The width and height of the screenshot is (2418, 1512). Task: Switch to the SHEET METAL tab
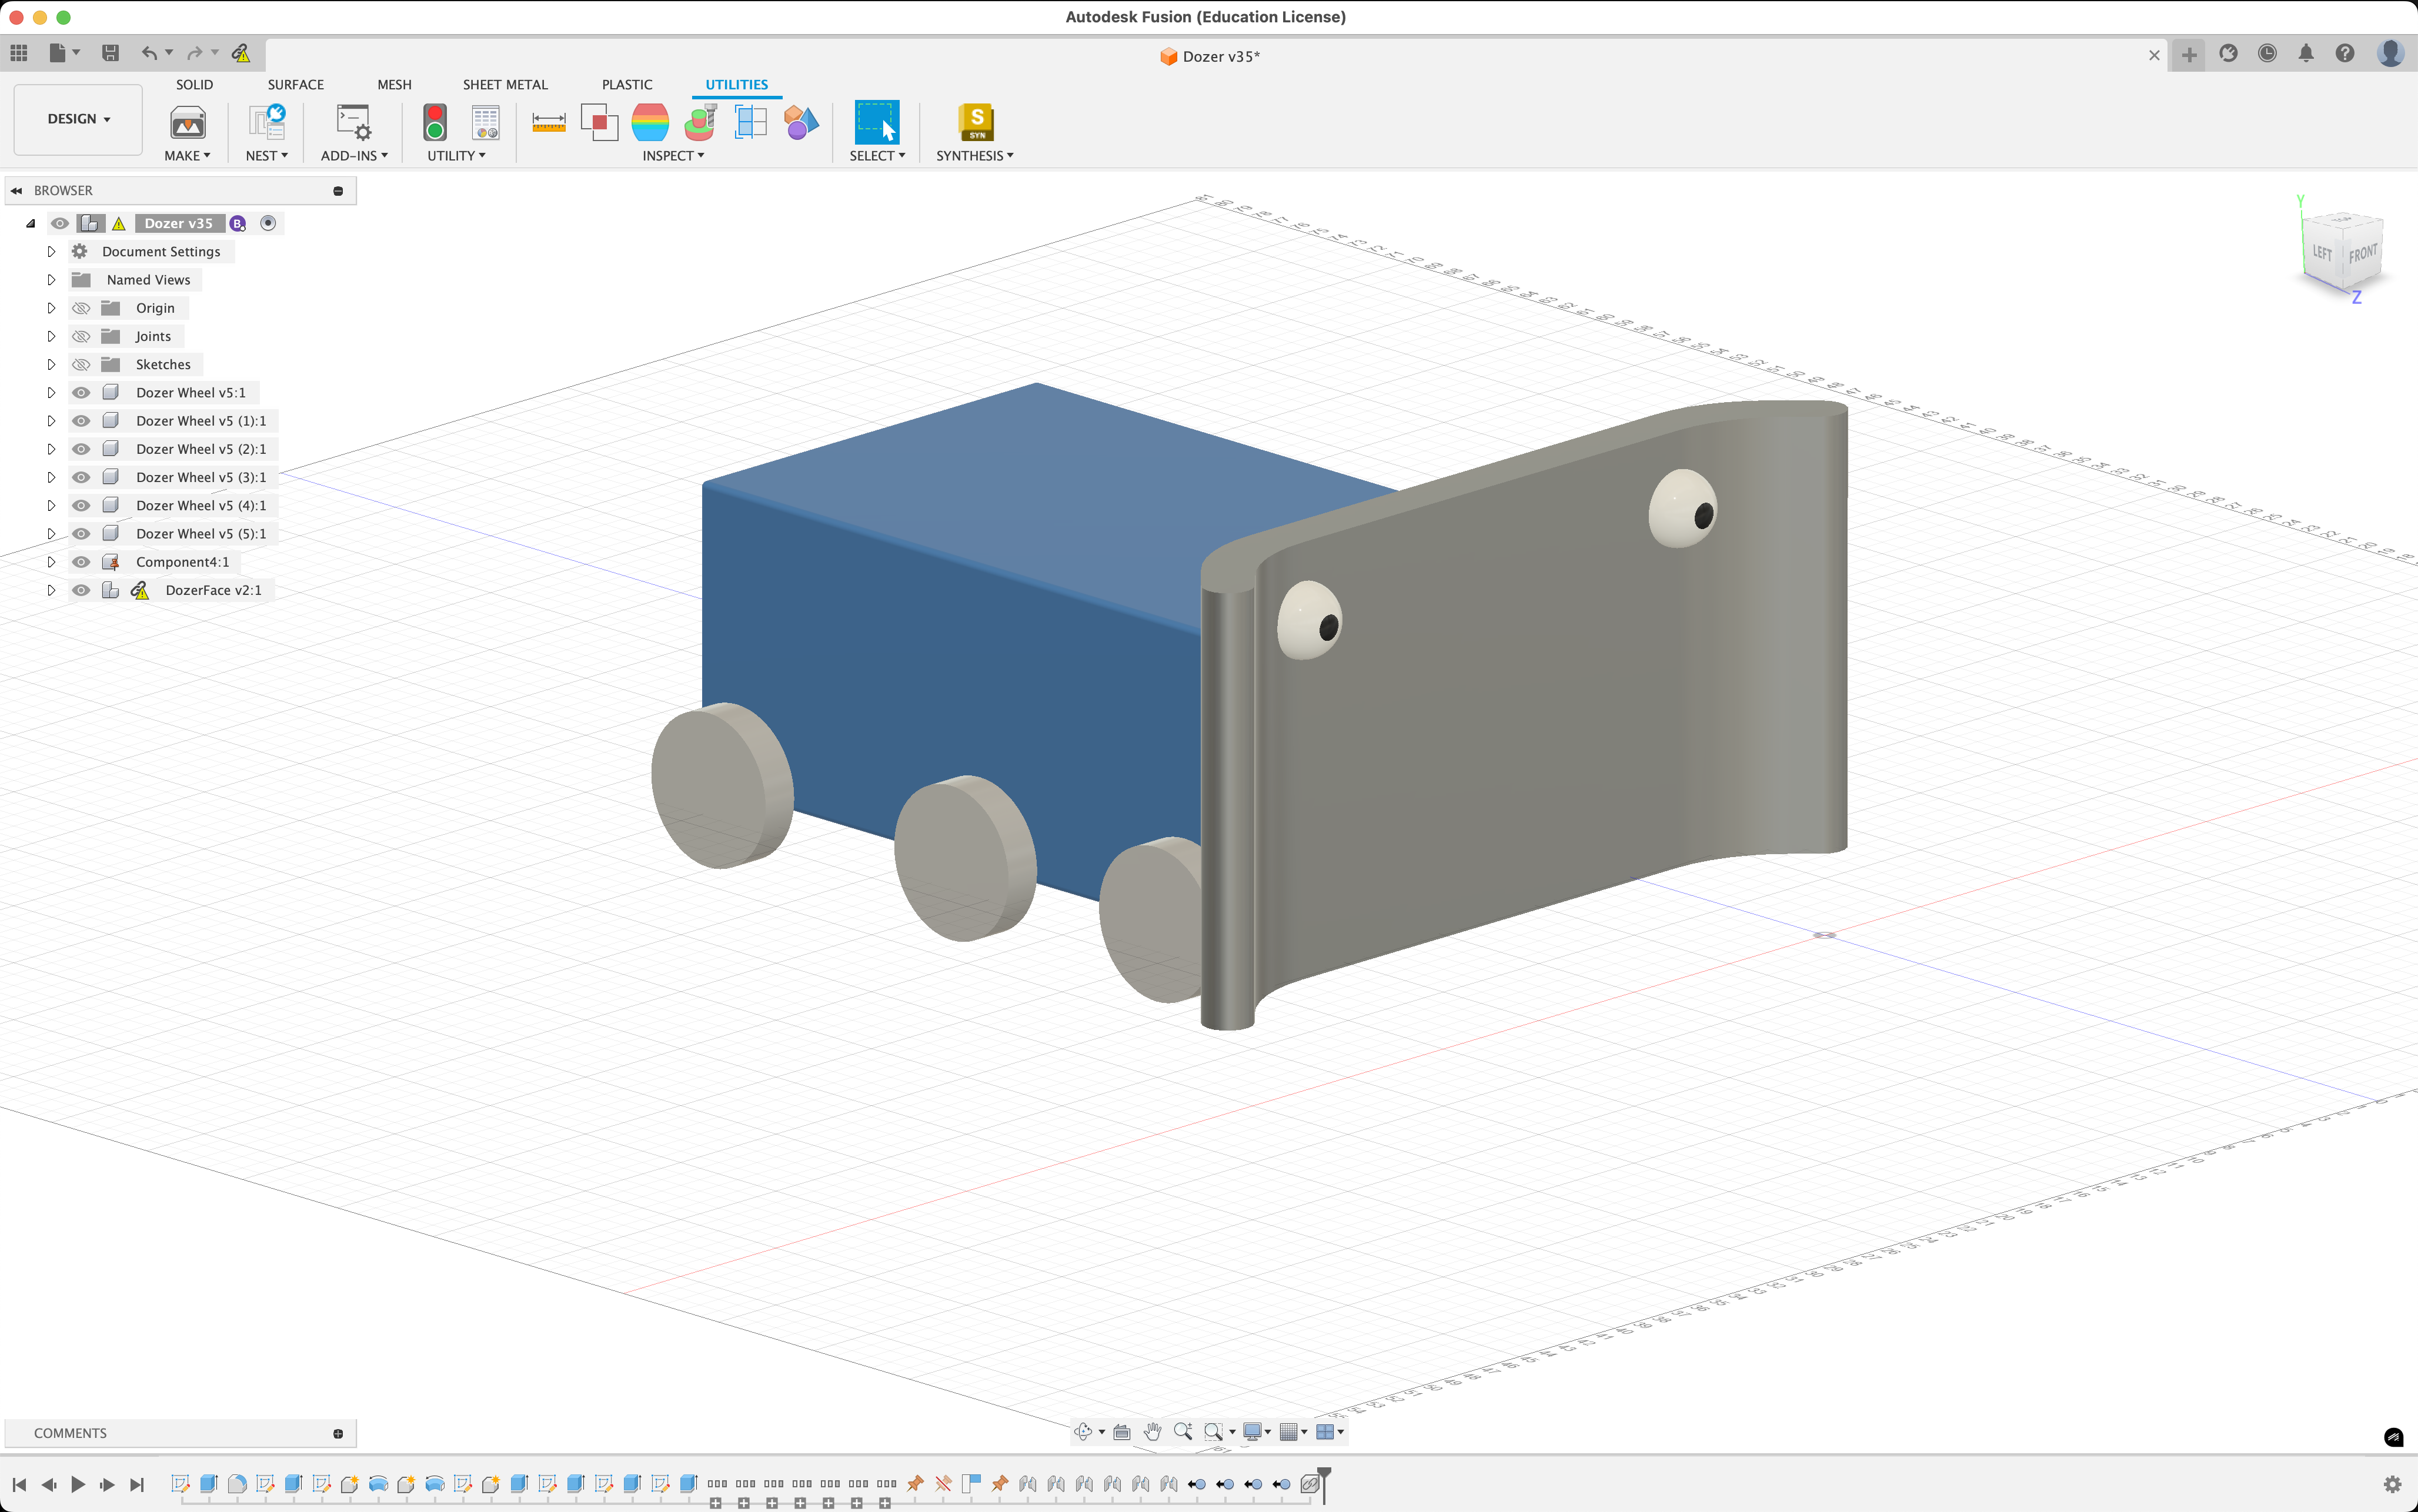[505, 85]
